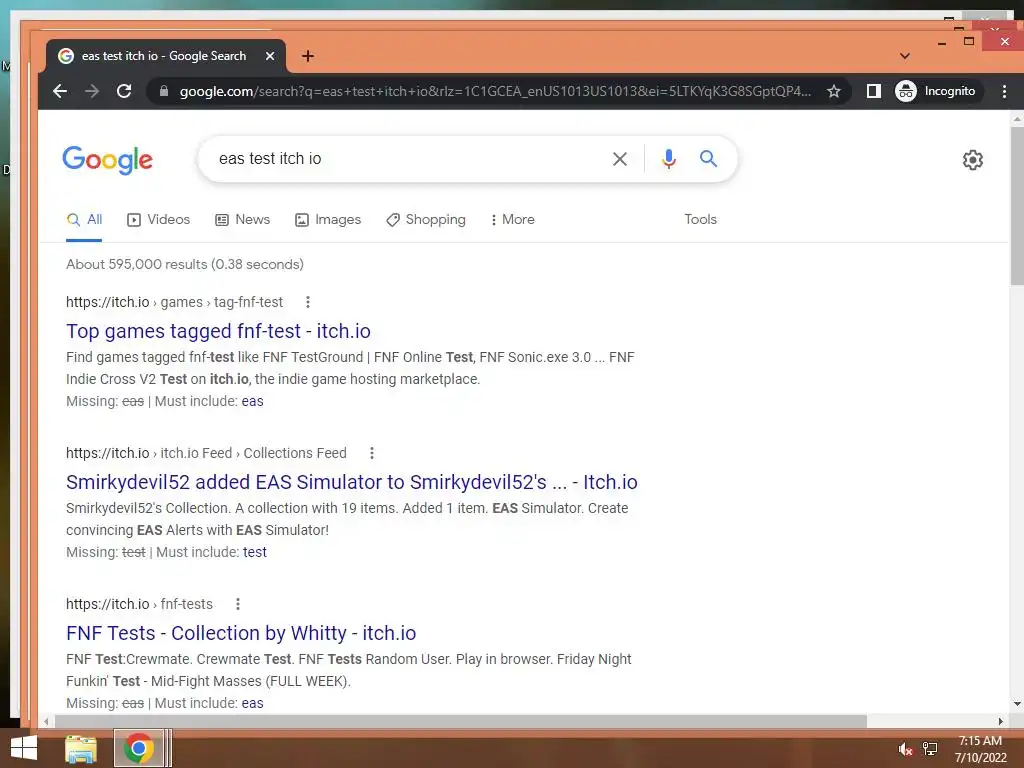Open Smirkydevil52 added EAS Simulator link
The image size is (1024, 768).
pos(351,482)
